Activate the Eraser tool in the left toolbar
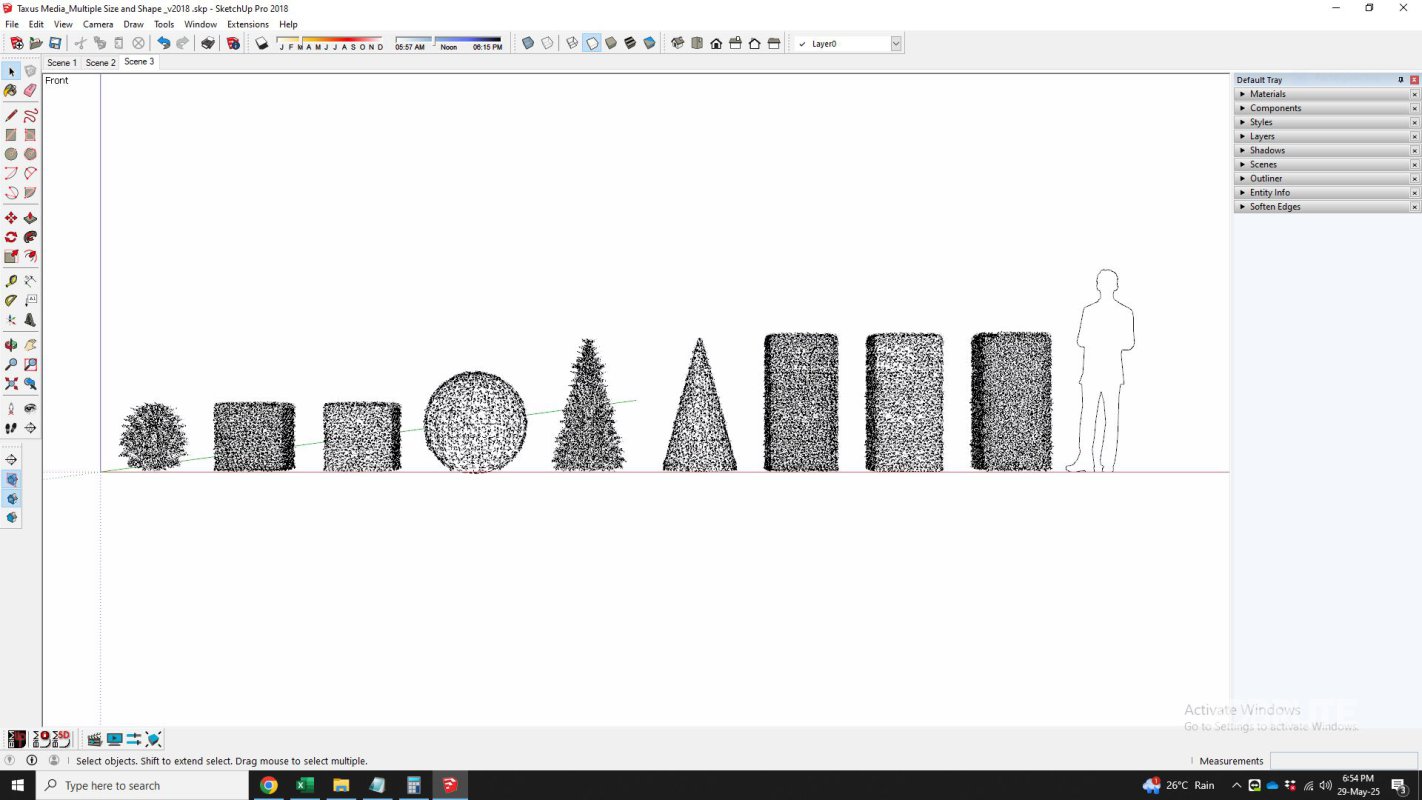1422x800 pixels. [30, 90]
